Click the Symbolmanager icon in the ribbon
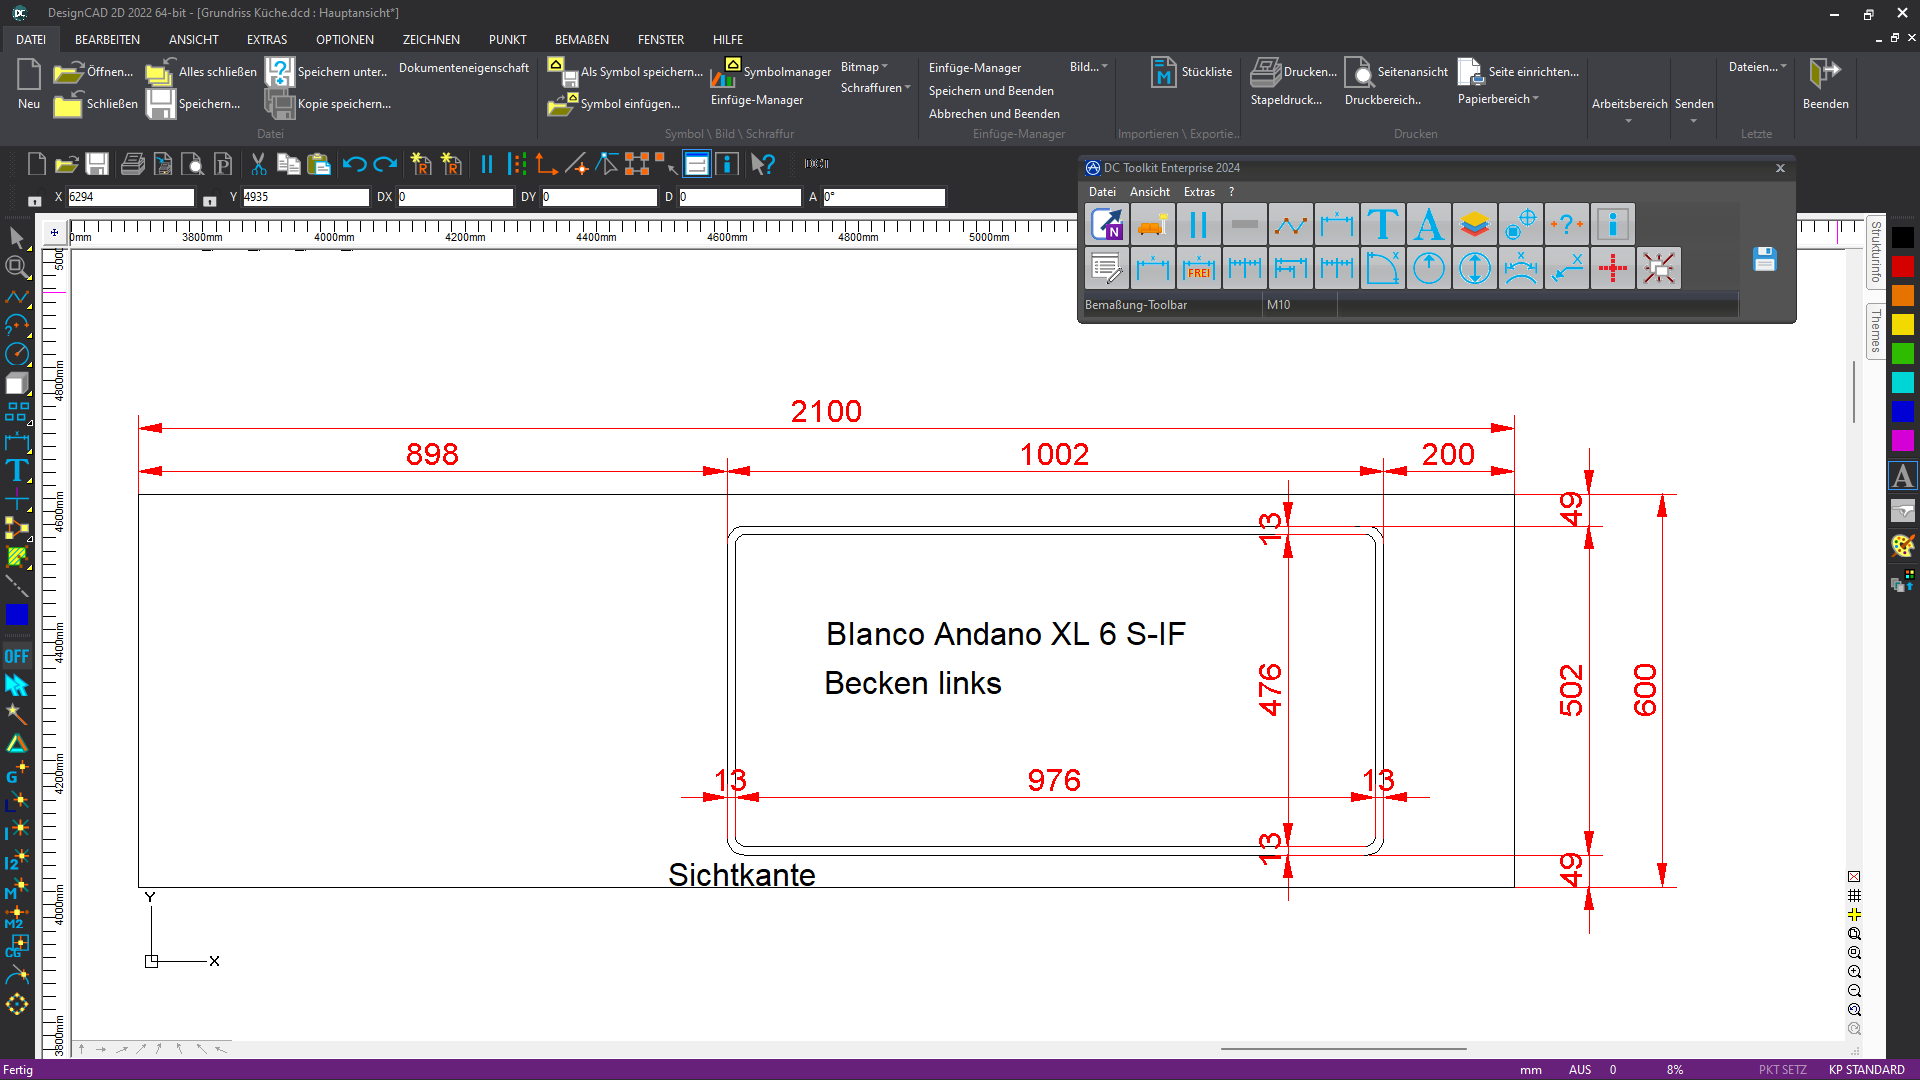This screenshot has height=1080, width=1920. pos(724,72)
